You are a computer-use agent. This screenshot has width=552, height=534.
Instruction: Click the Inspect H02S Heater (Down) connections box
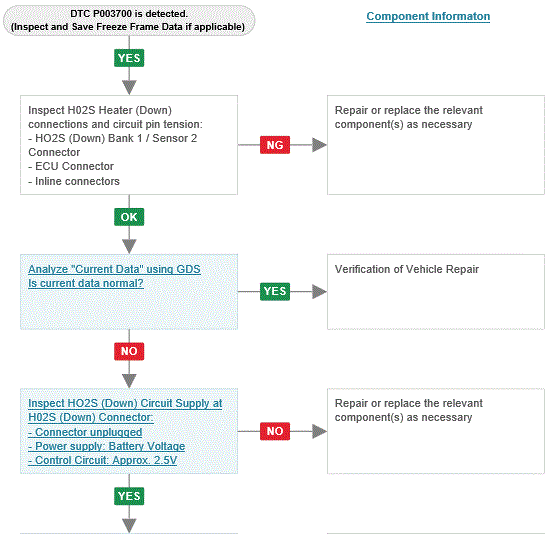tap(129, 145)
